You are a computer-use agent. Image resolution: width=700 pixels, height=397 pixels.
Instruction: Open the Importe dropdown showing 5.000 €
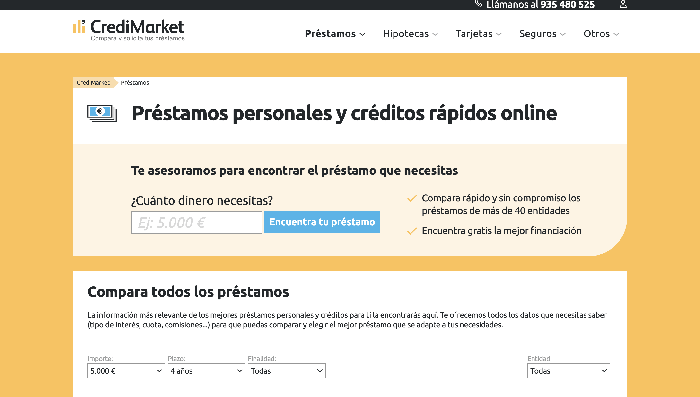coord(125,371)
